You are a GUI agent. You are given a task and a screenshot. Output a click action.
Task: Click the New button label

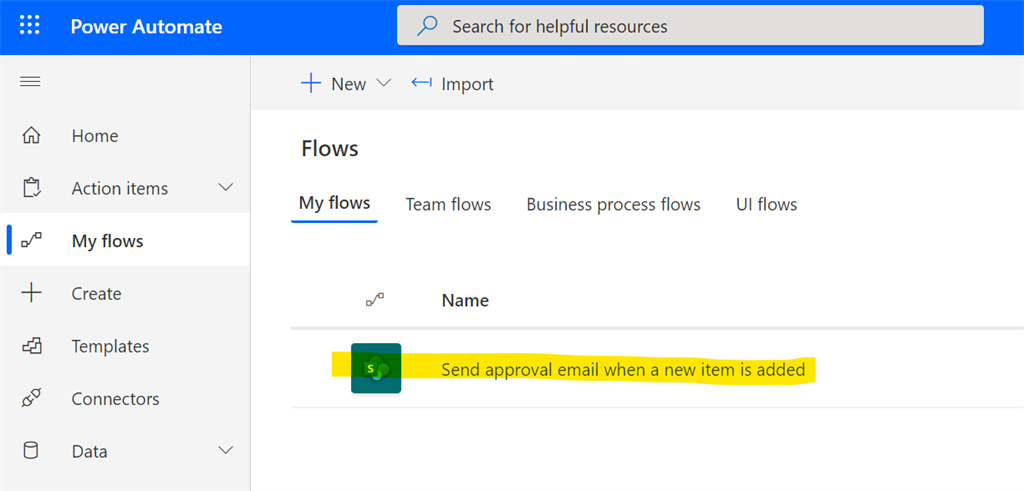pos(349,84)
